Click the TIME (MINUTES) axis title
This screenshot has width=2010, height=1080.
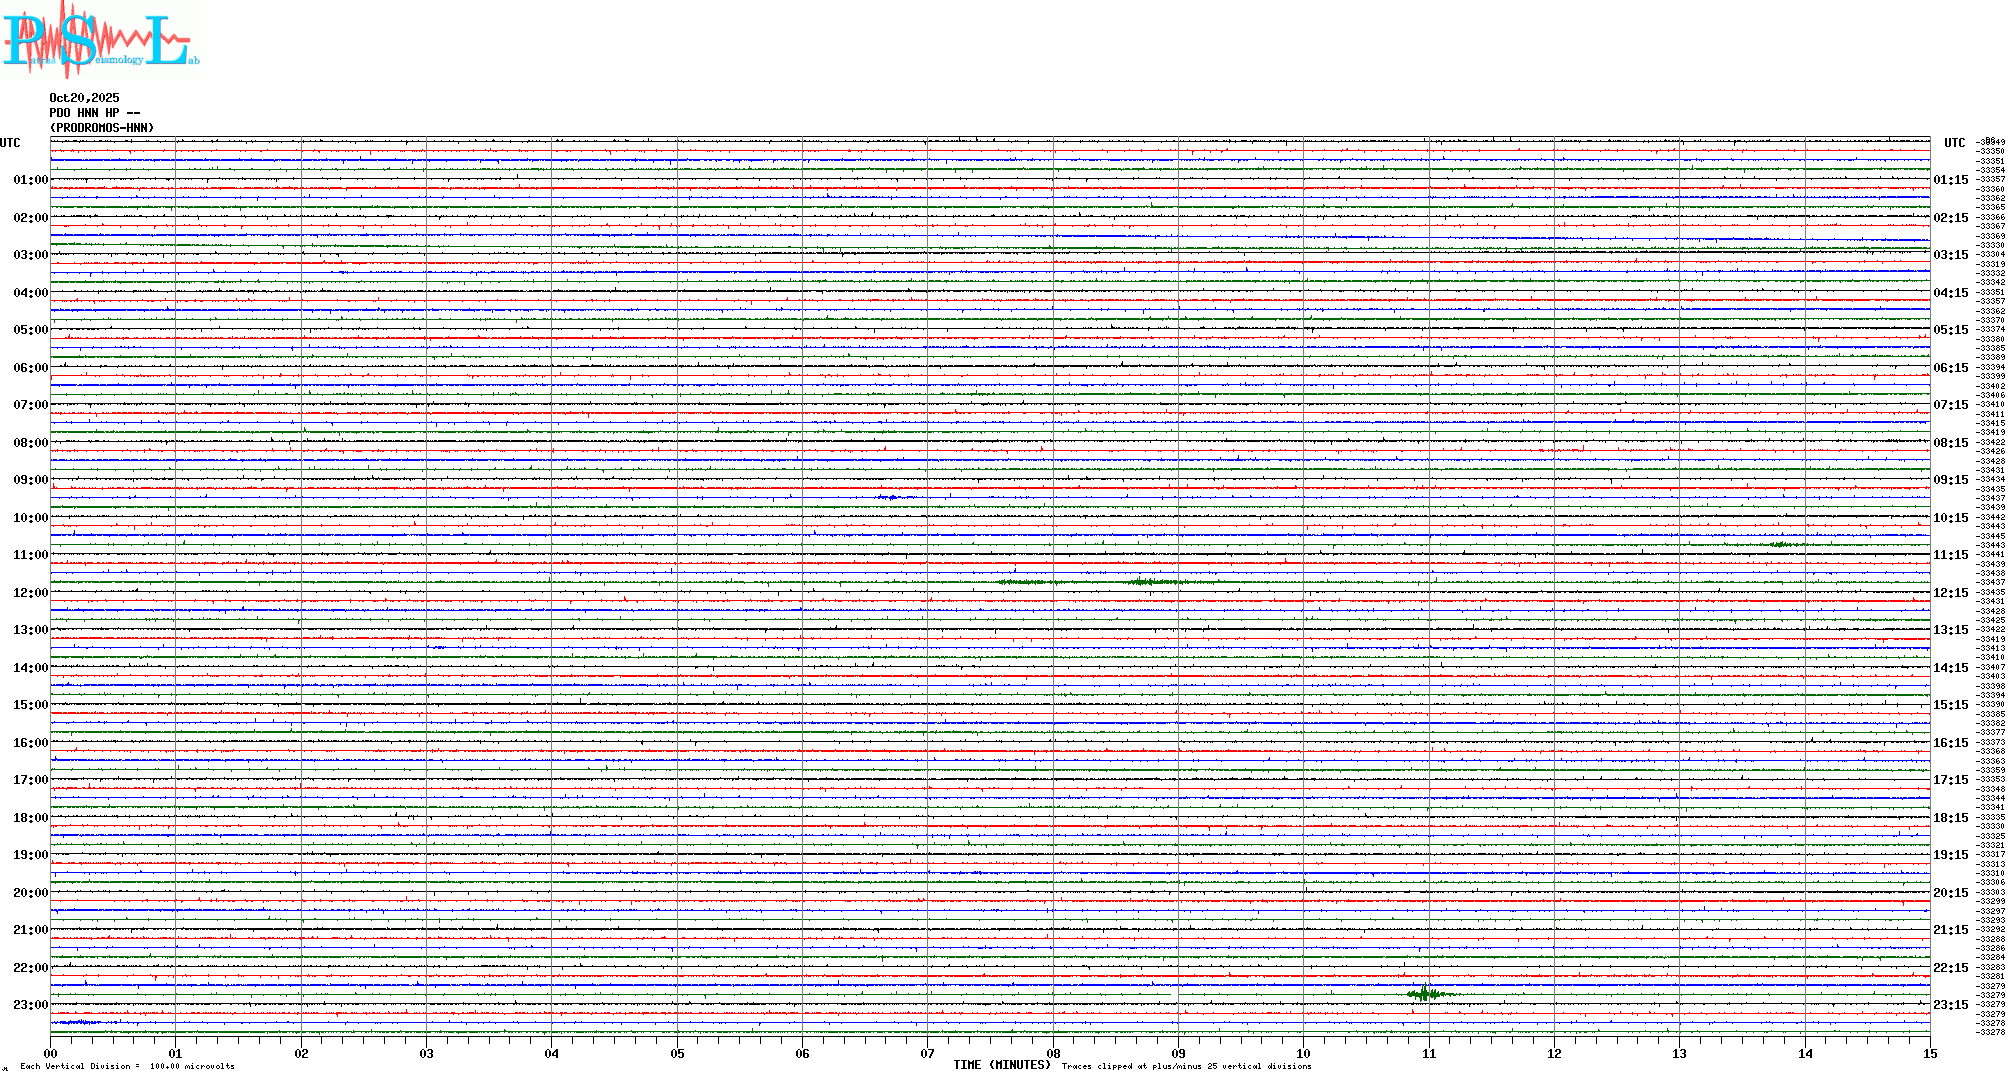(x=1002, y=1065)
